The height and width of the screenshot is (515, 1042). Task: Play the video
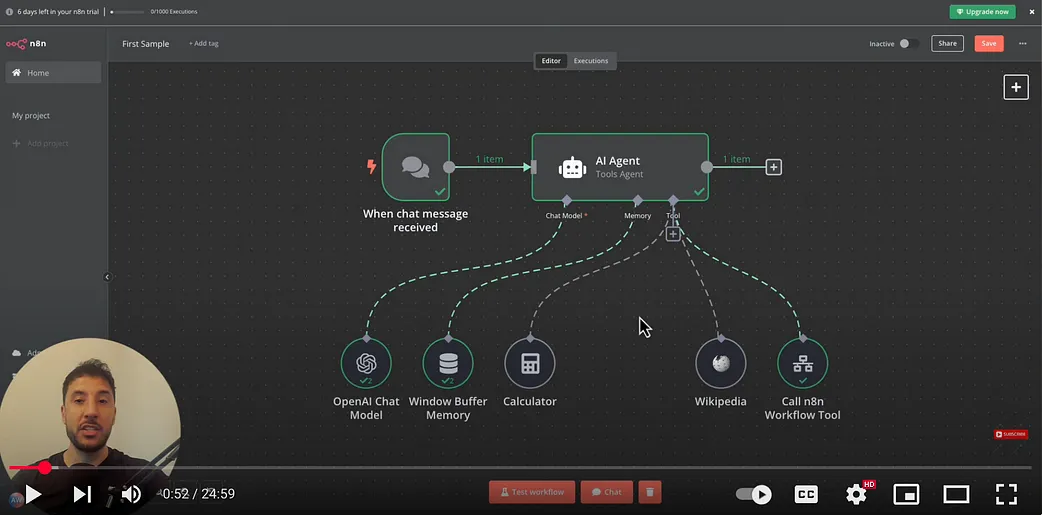click(33, 494)
